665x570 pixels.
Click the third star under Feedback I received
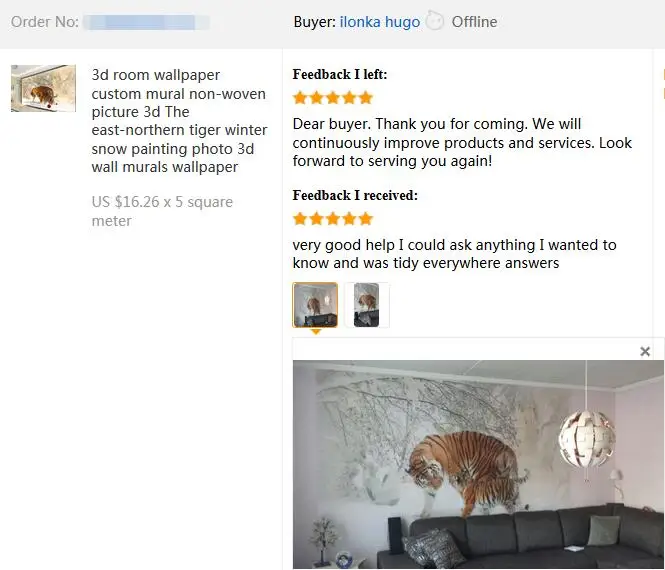(x=333, y=219)
